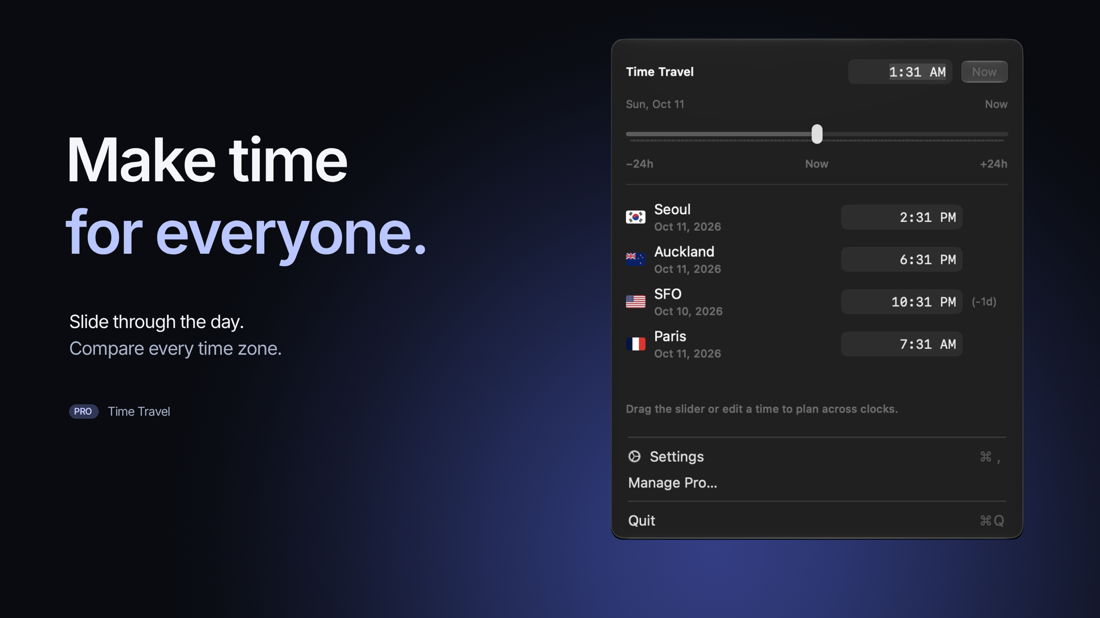The width and height of the screenshot is (1100, 618).
Task: Click the Now button to reset time
Action: click(x=984, y=72)
